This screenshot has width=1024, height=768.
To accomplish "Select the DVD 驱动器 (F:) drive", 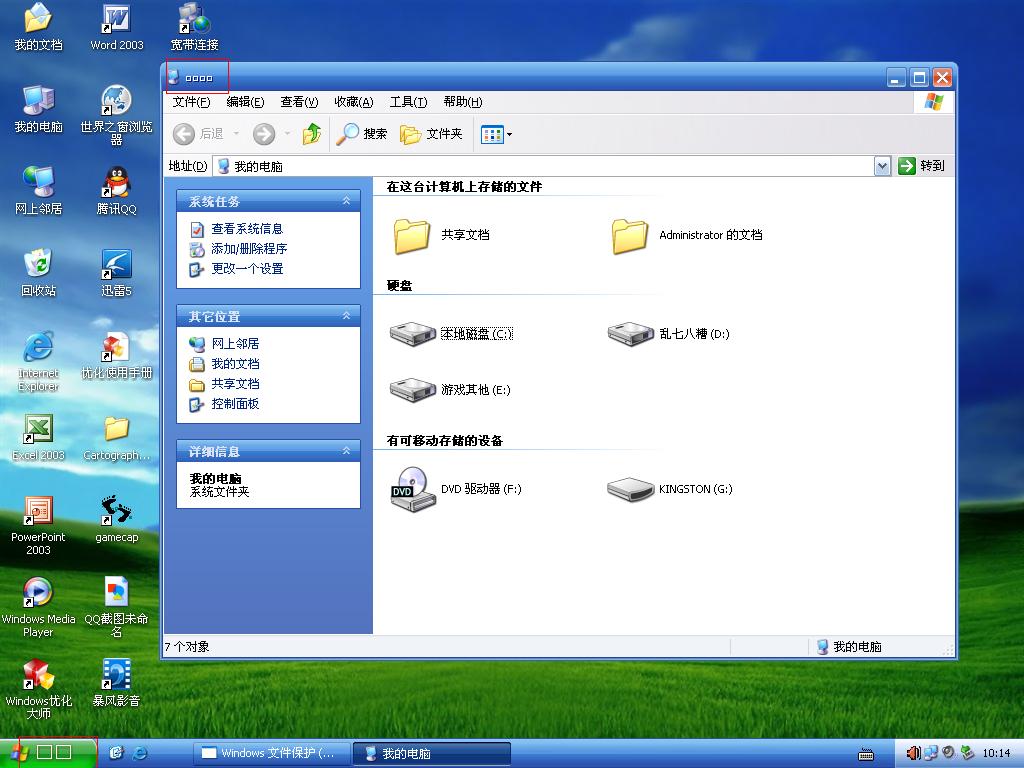I will pos(456,488).
